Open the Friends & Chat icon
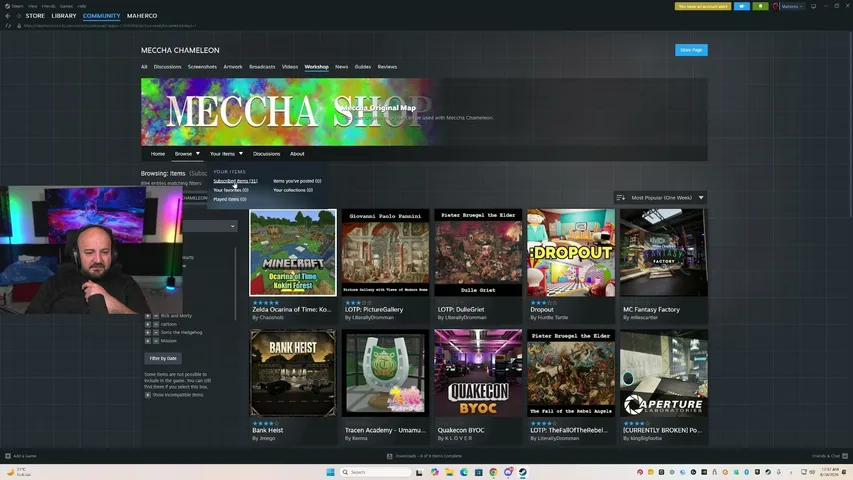 (845, 456)
